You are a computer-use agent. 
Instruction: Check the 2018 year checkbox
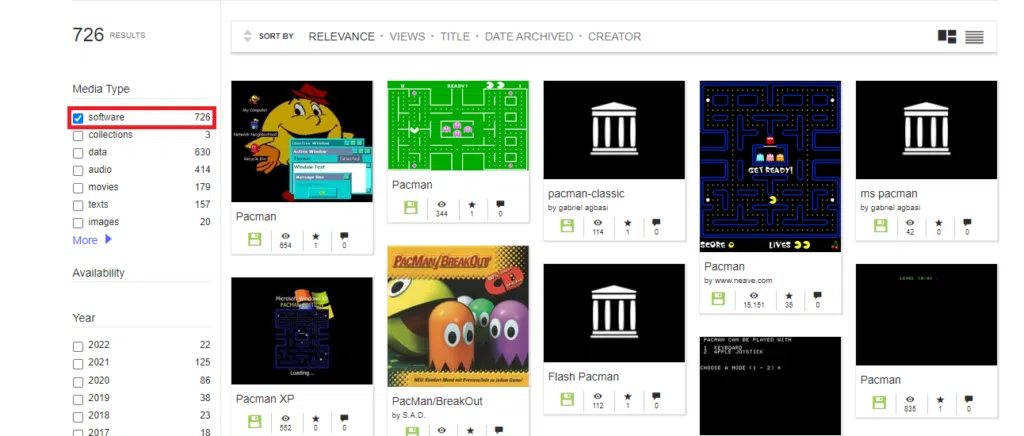tap(78, 416)
